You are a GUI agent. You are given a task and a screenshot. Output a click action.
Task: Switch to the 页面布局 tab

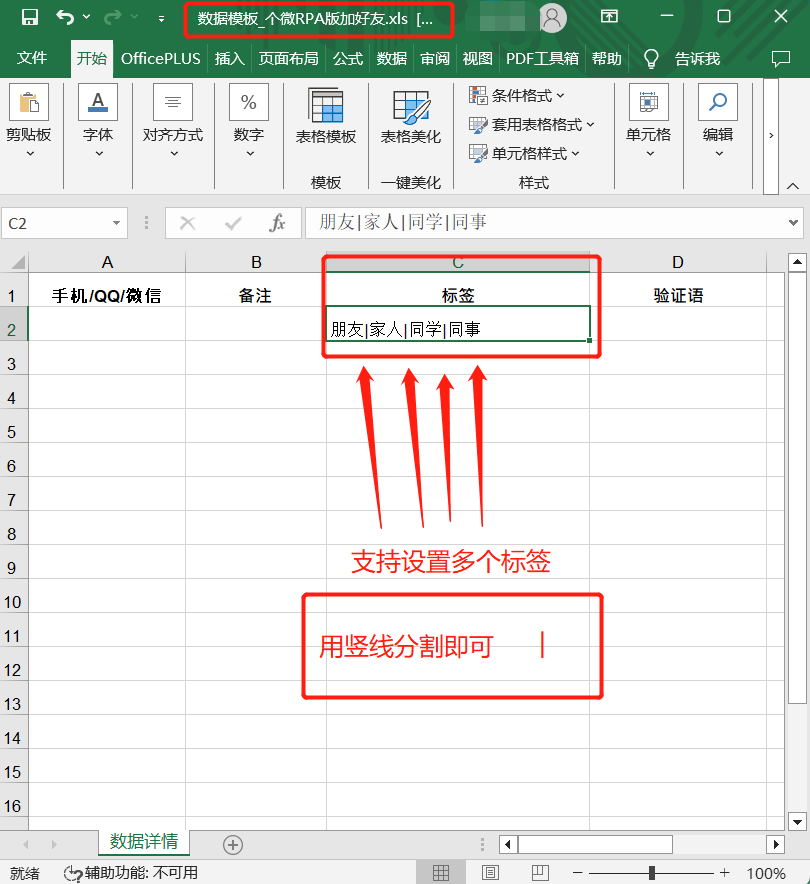point(288,59)
